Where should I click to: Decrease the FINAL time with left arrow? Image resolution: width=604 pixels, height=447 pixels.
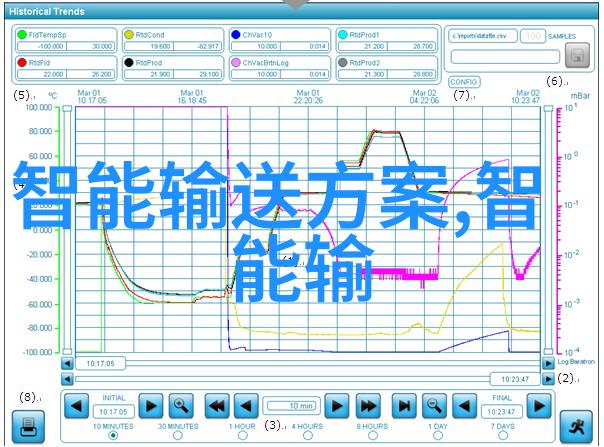[x=464, y=406]
